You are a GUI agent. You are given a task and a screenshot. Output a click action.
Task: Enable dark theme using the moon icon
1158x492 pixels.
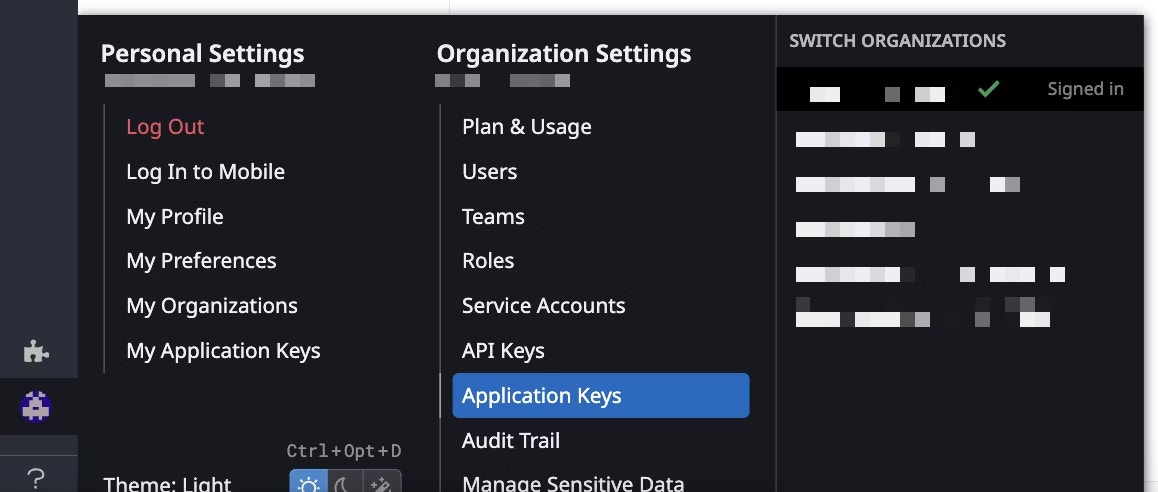(343, 484)
